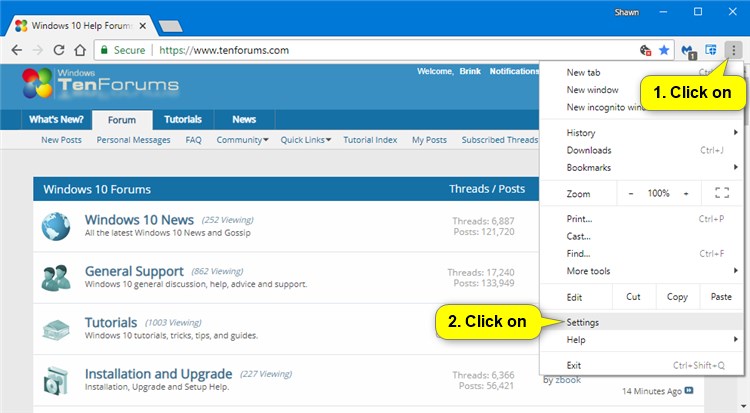Open Notifications in header
Viewport: 750px width, 413px height.
point(515,71)
